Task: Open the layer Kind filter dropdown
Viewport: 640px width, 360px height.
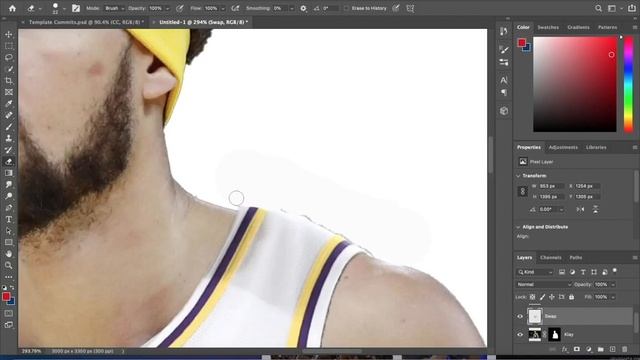Action: pyautogui.click(x=535, y=272)
